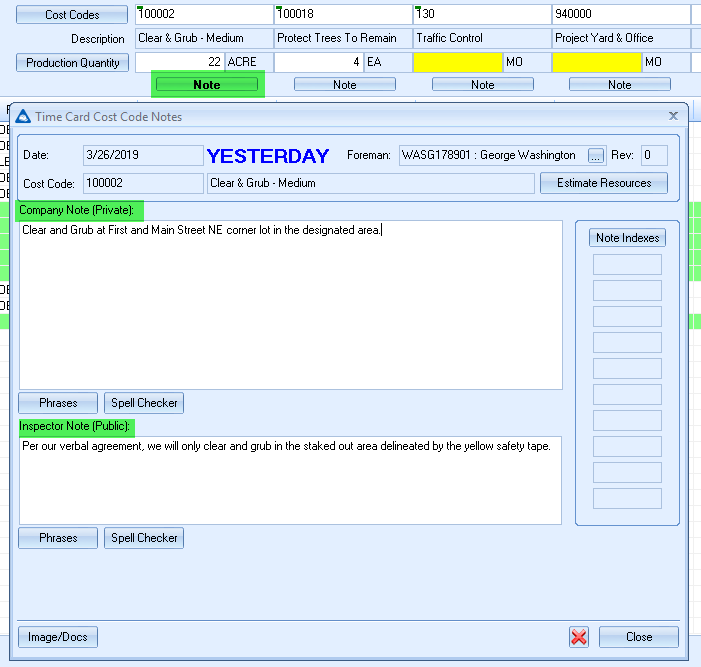This screenshot has height=667, width=701.
Task: Click the Cost Codes button
Action: [x=72, y=15]
